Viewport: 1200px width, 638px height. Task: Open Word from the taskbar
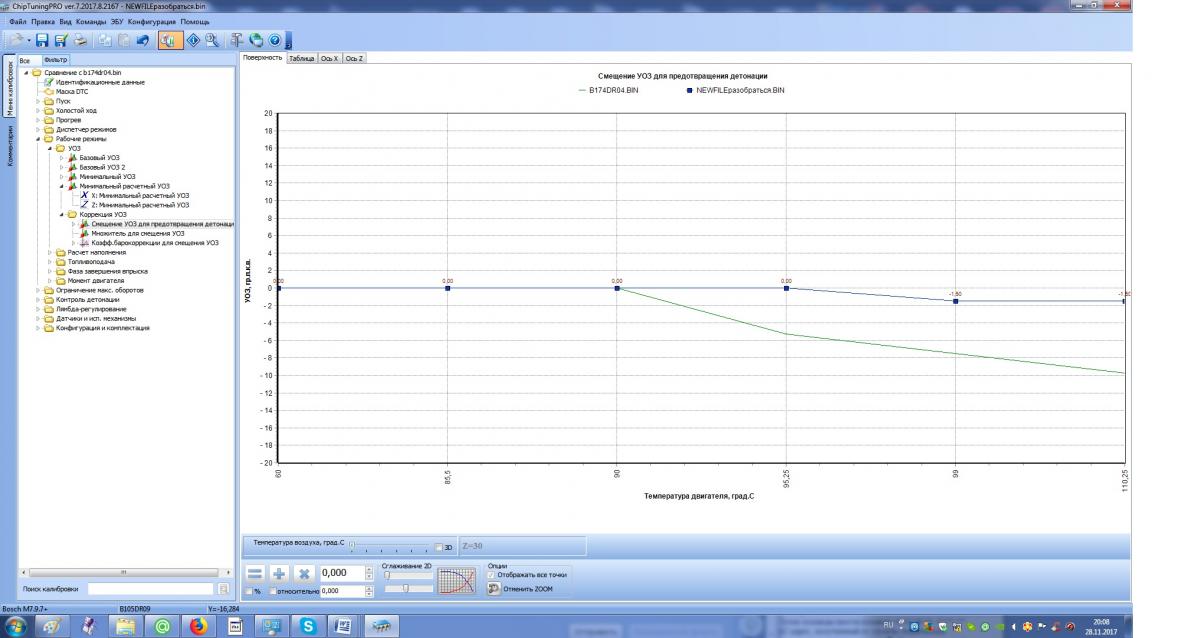coord(342,626)
